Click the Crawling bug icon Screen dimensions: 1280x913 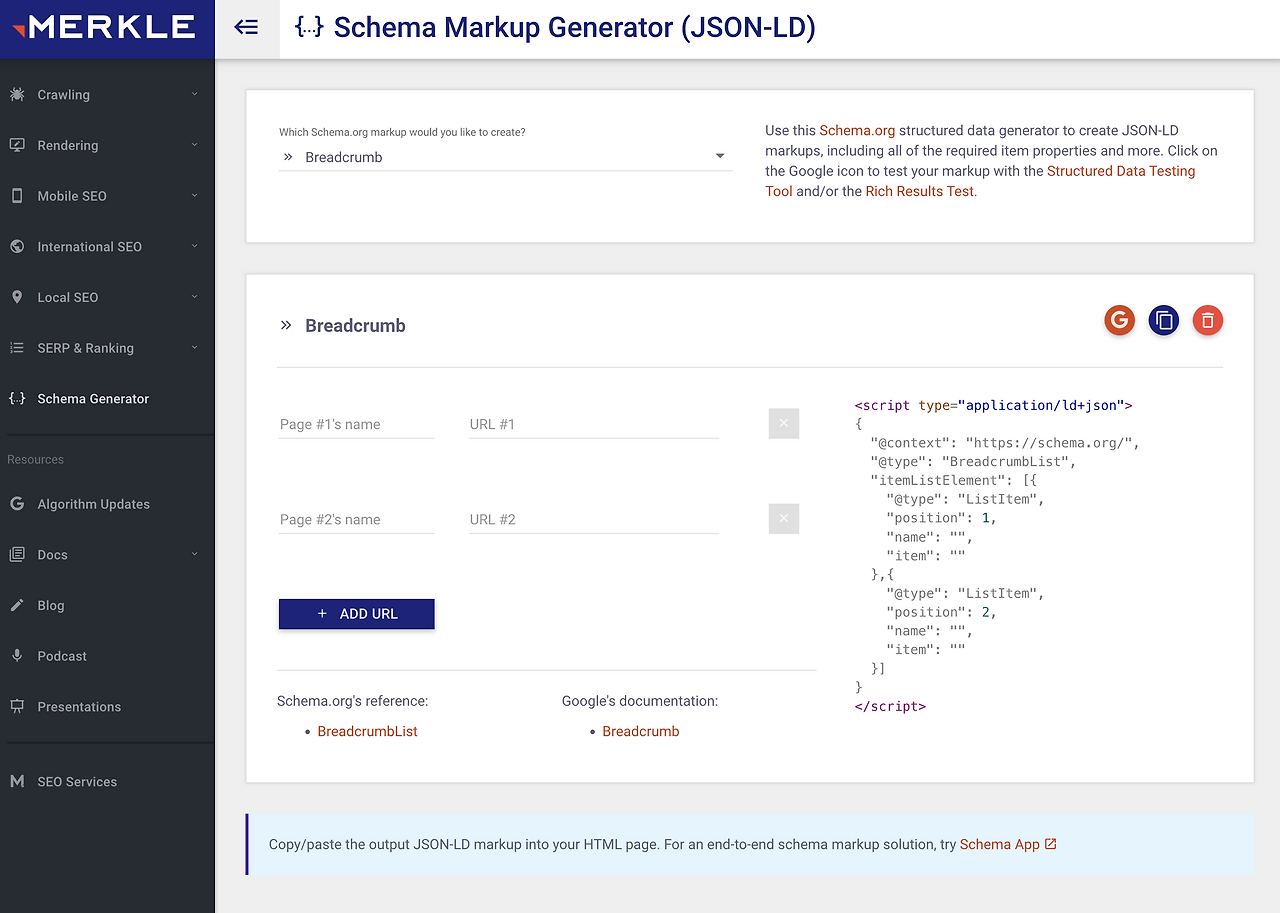tap(17, 94)
